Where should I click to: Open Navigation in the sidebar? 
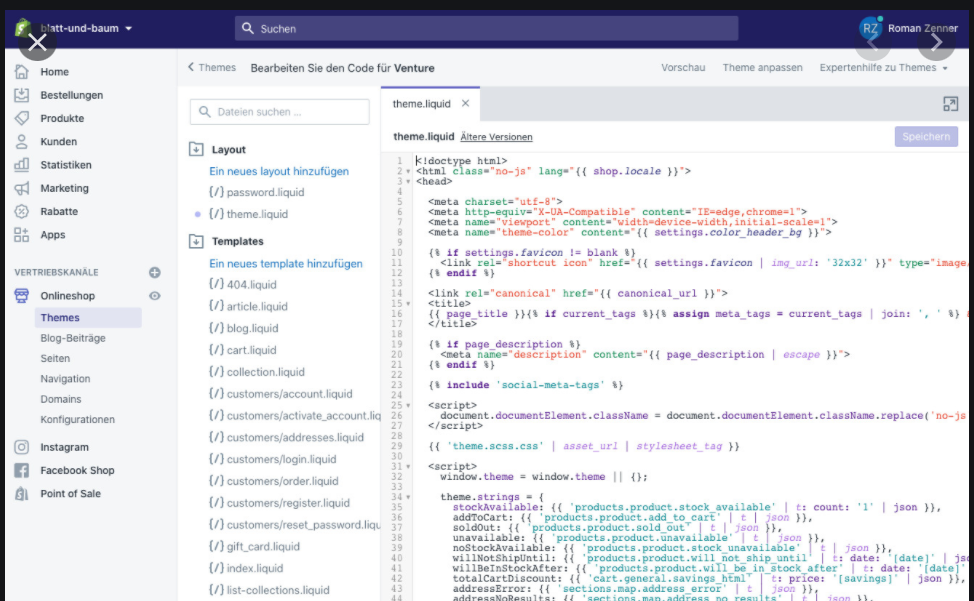pyautogui.click(x=65, y=379)
